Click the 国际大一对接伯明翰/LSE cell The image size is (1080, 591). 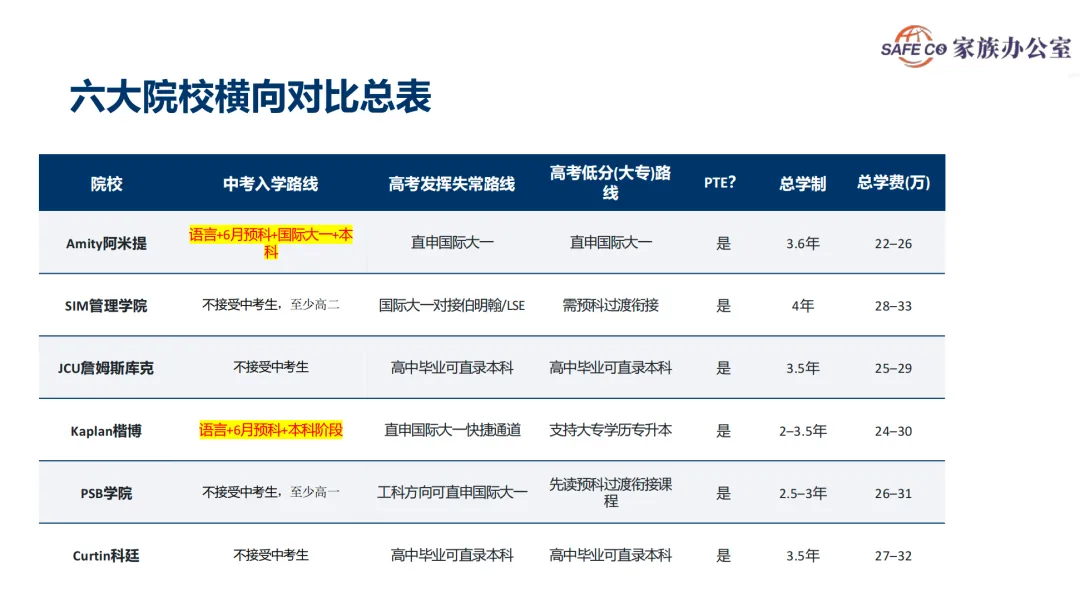click(x=452, y=305)
